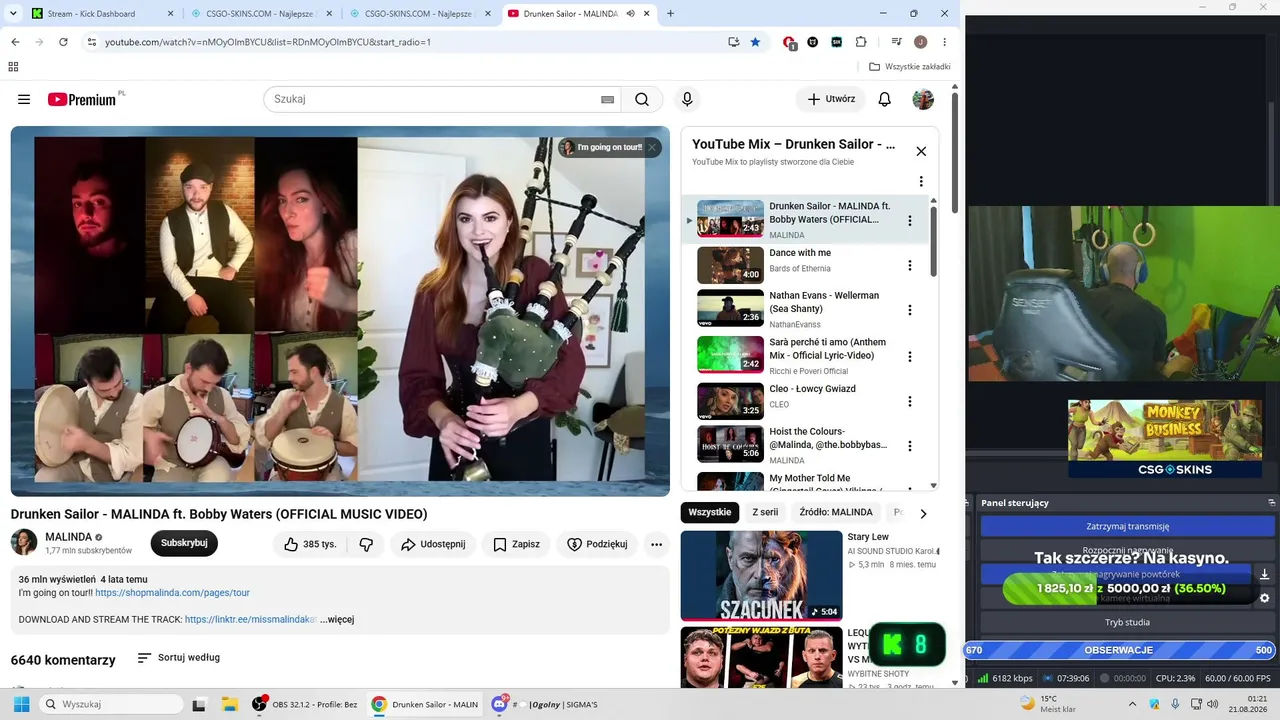Open the YouTube account avatar menu
1280x720 pixels.
(x=923, y=99)
